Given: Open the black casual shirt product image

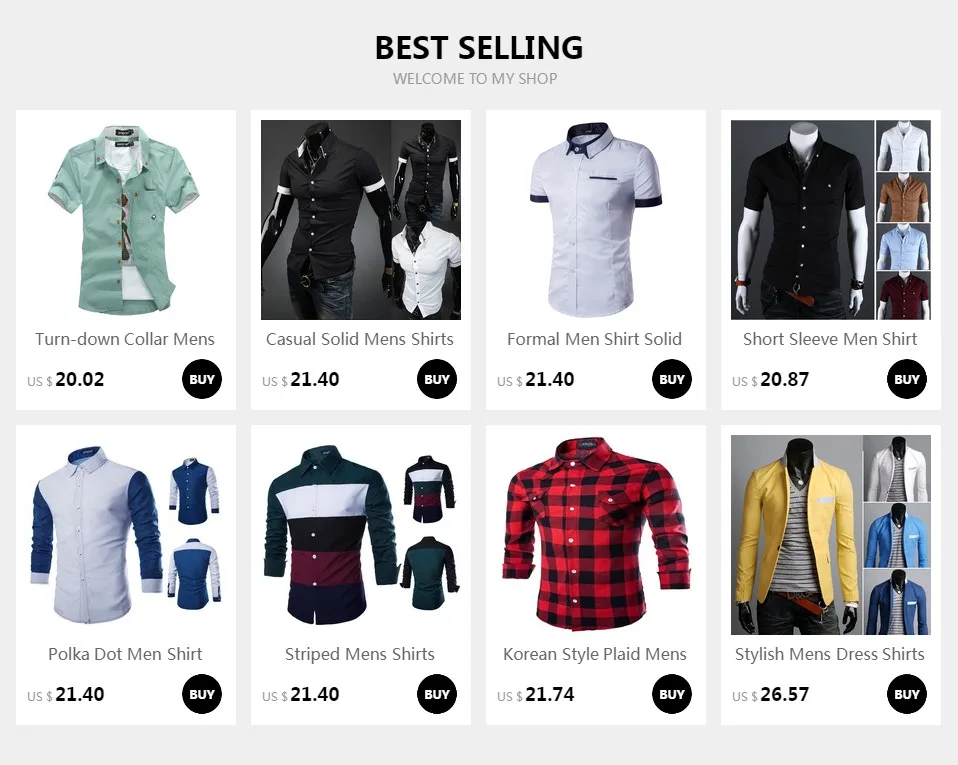Looking at the screenshot, I should 361,220.
